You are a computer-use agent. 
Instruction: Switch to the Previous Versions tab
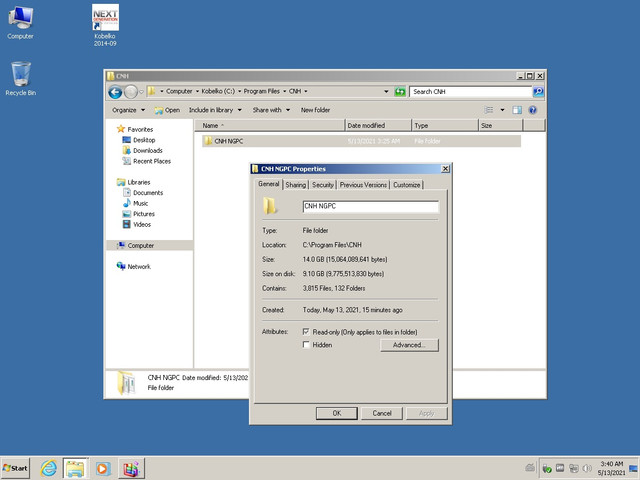[x=363, y=185]
